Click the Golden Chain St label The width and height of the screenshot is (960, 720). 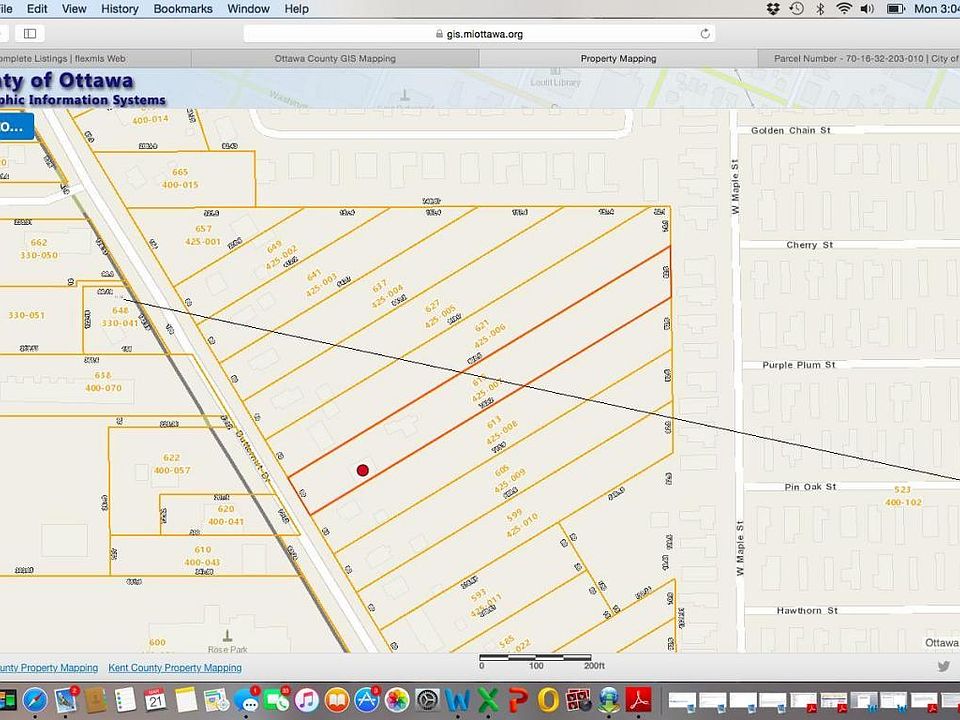791,130
